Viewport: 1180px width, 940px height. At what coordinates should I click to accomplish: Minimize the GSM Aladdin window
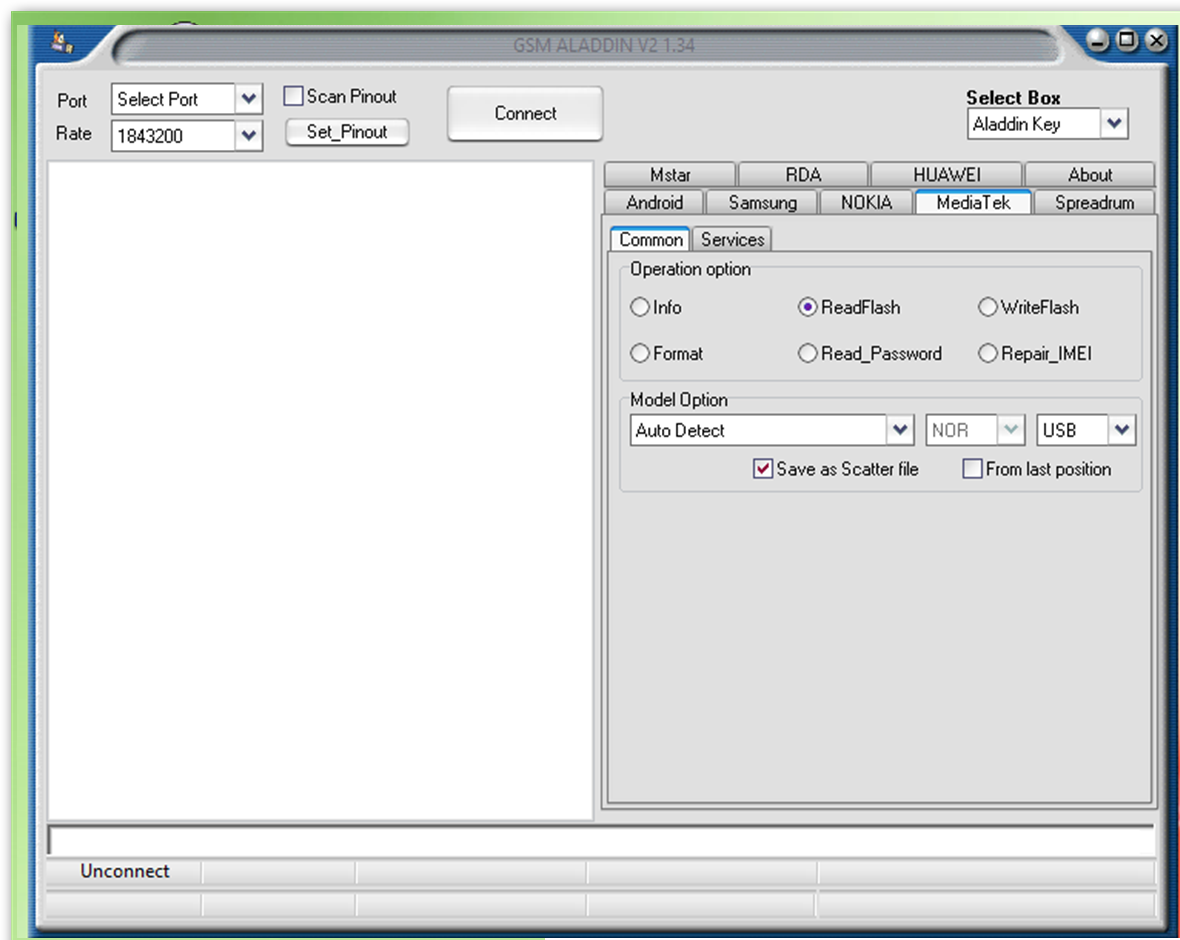(1098, 40)
